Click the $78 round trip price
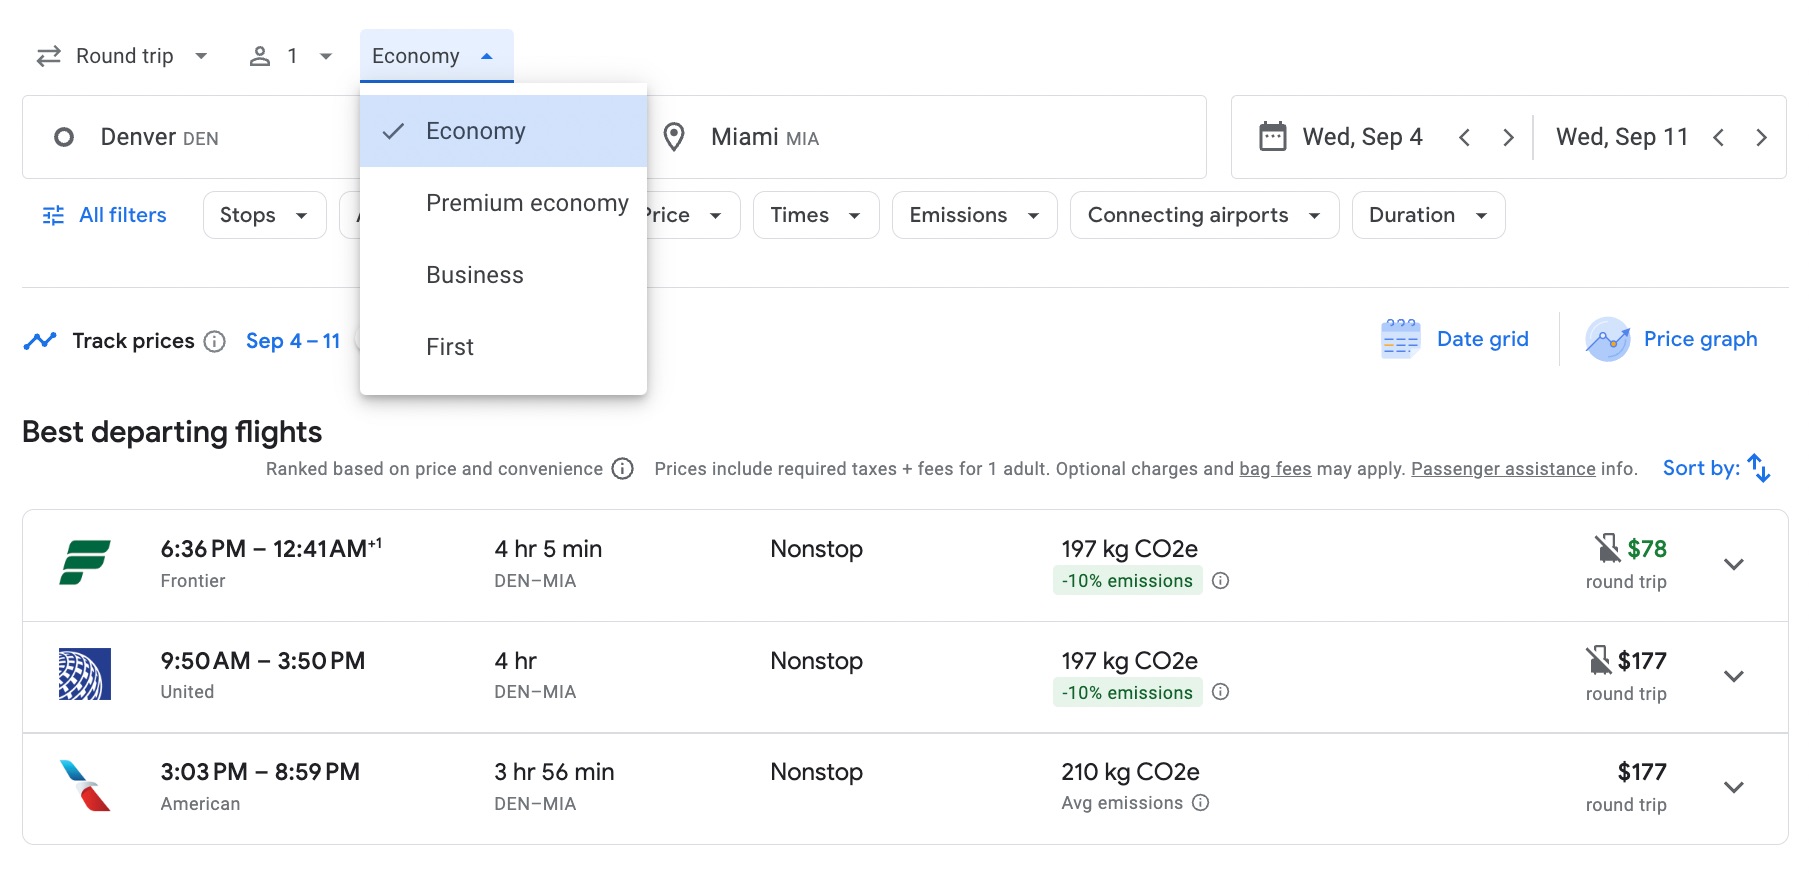This screenshot has height=874, width=1809. pos(1646,549)
